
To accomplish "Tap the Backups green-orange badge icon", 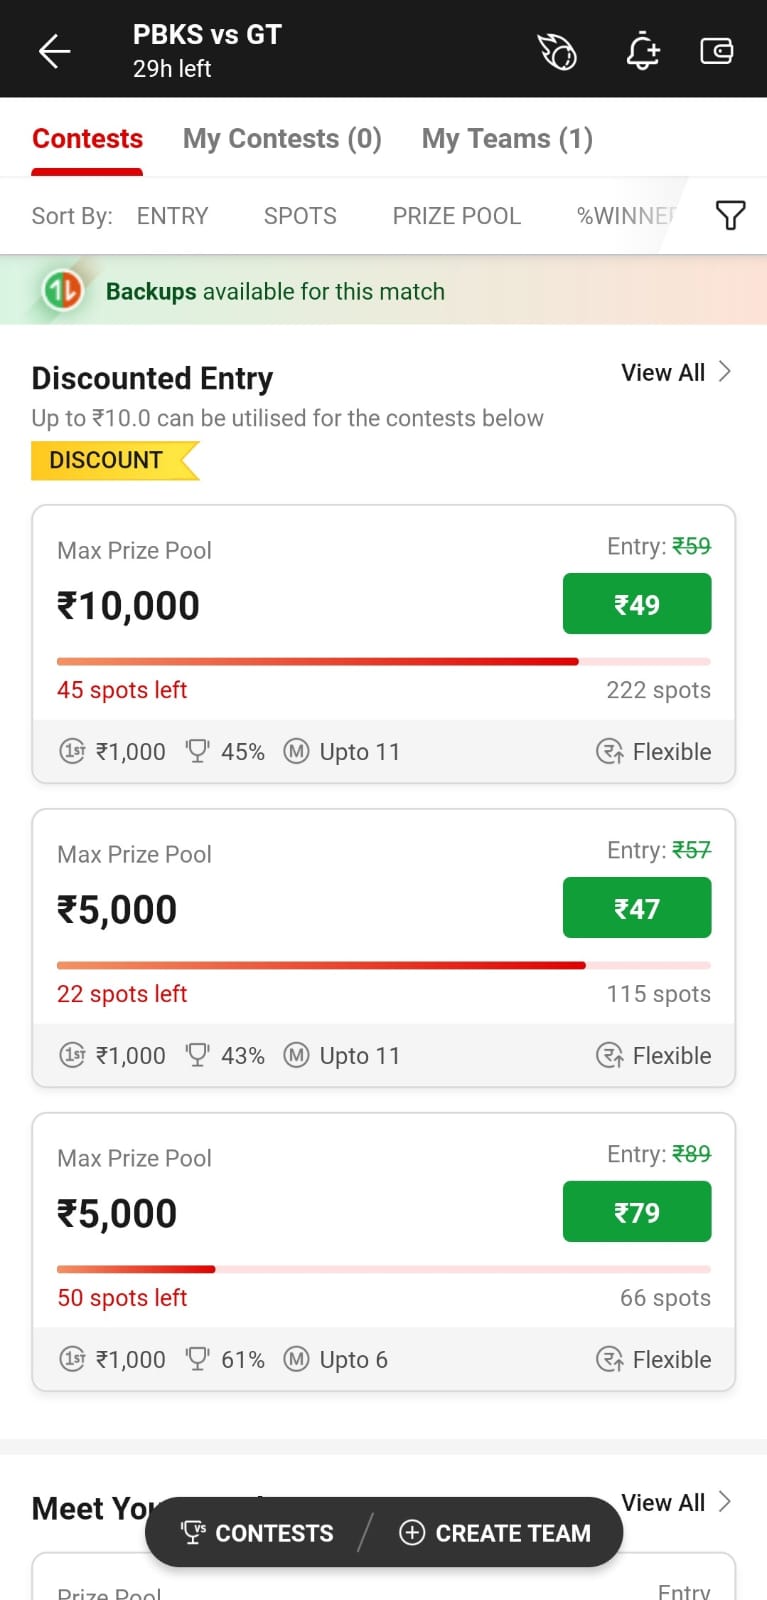I will [x=62, y=291].
